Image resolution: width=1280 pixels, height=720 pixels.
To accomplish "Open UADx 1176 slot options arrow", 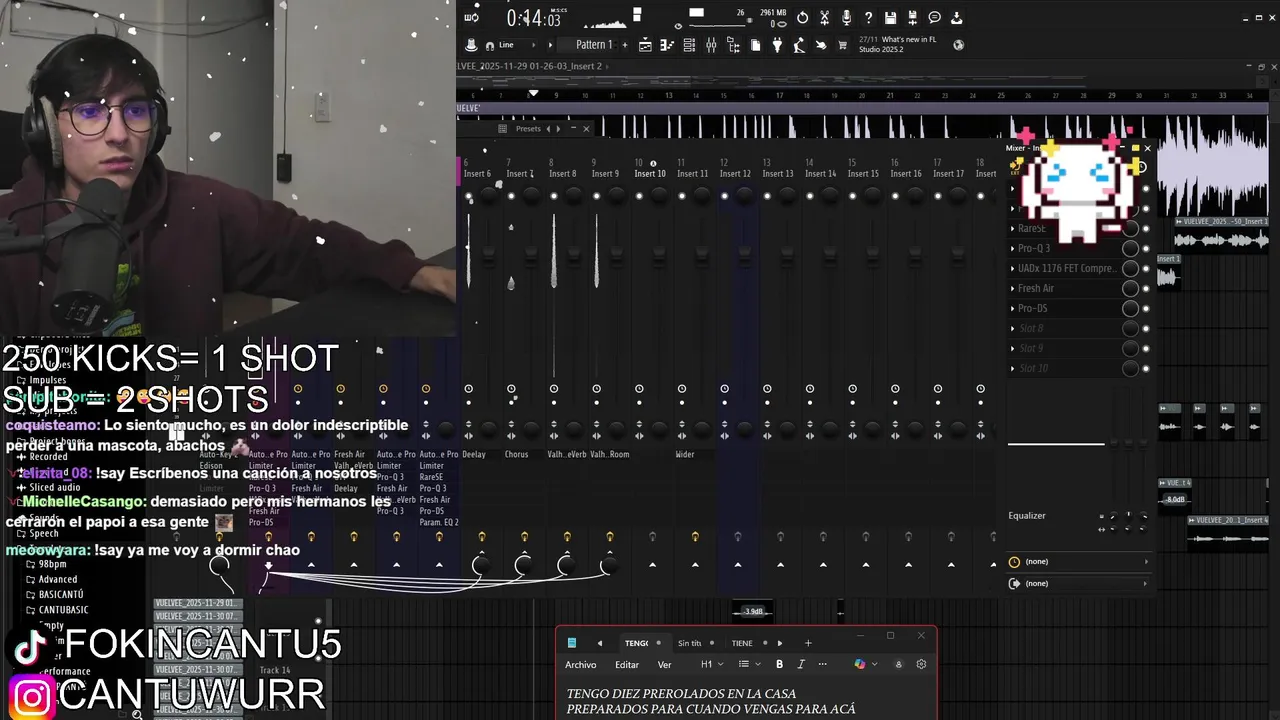I will [x=1012, y=268].
